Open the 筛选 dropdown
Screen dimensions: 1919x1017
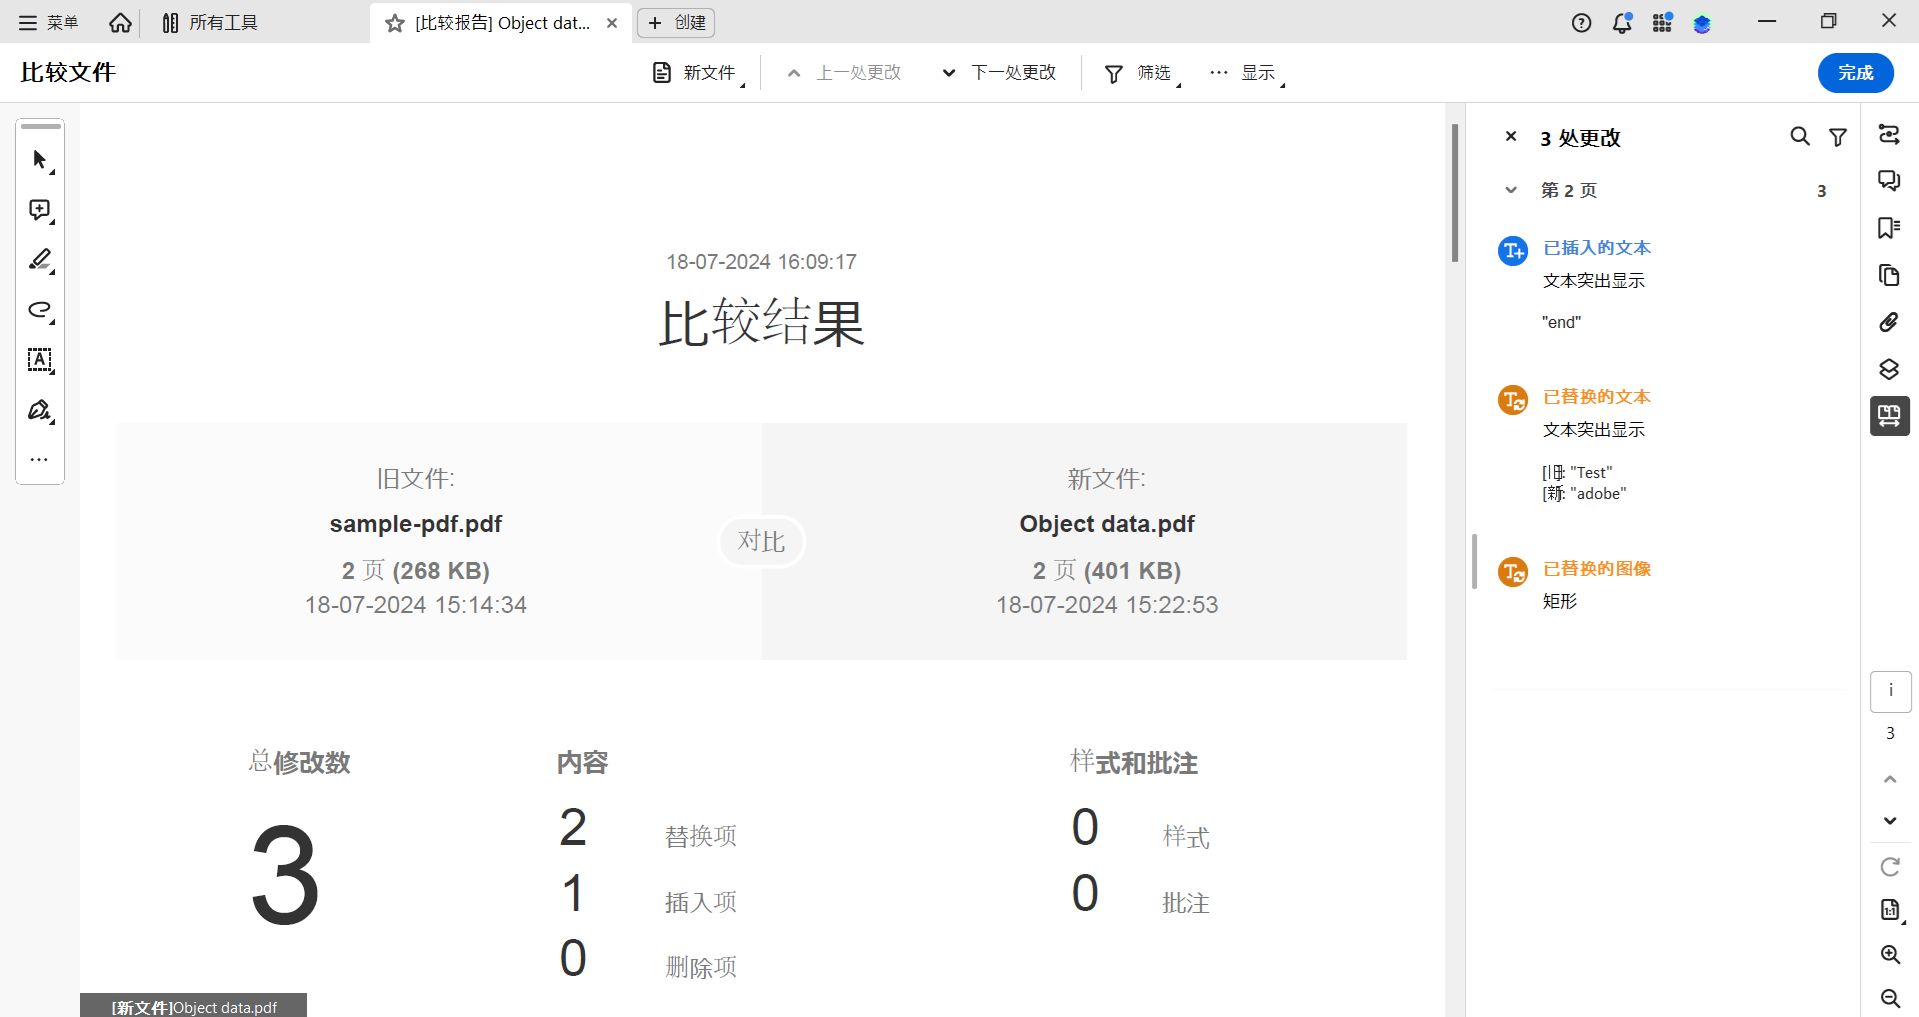click(1139, 72)
